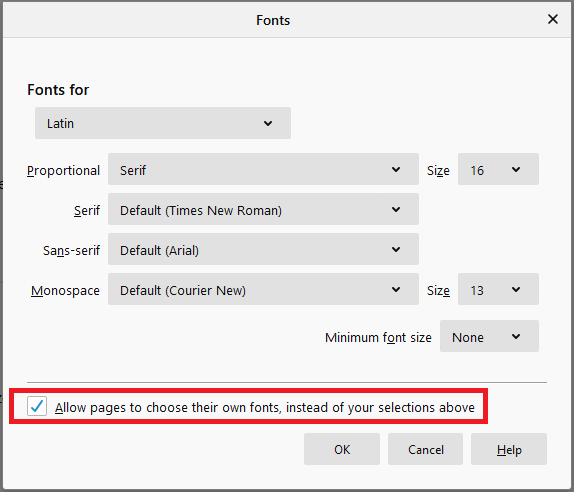574x492 pixels.
Task: Close the Fonts dialog with the X
Action: coord(553,19)
